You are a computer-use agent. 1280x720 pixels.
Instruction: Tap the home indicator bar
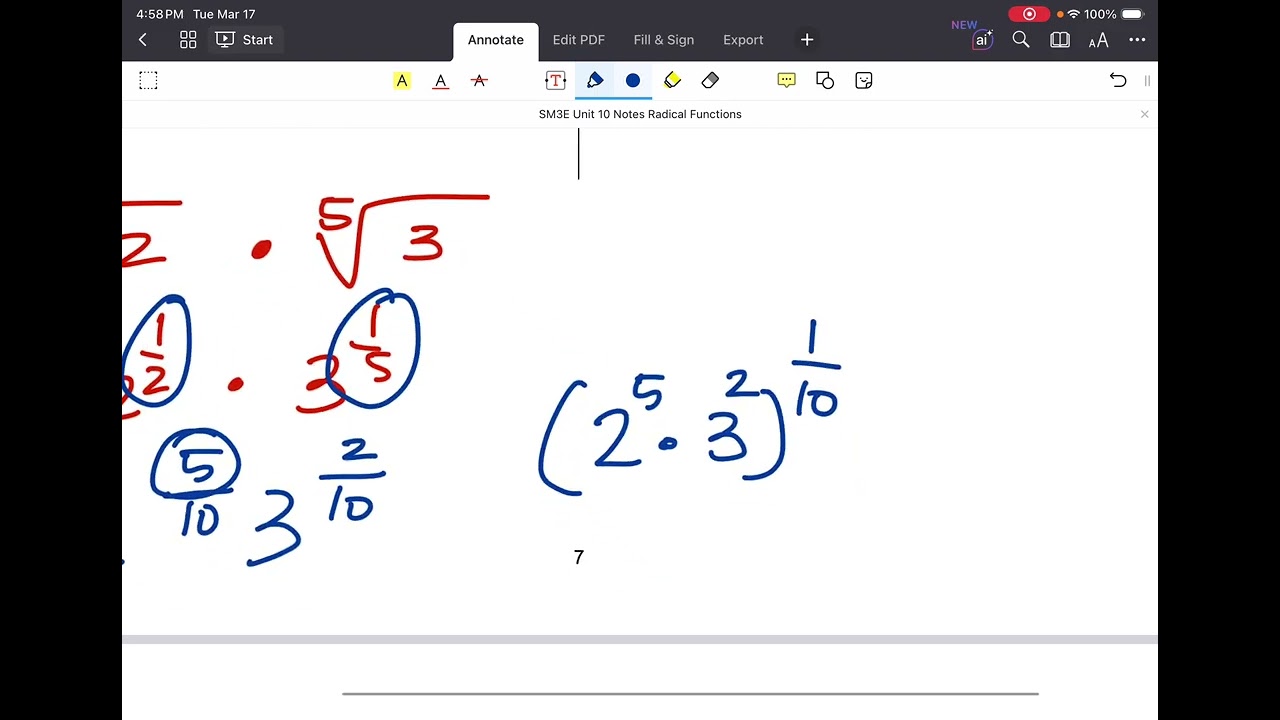(690, 693)
